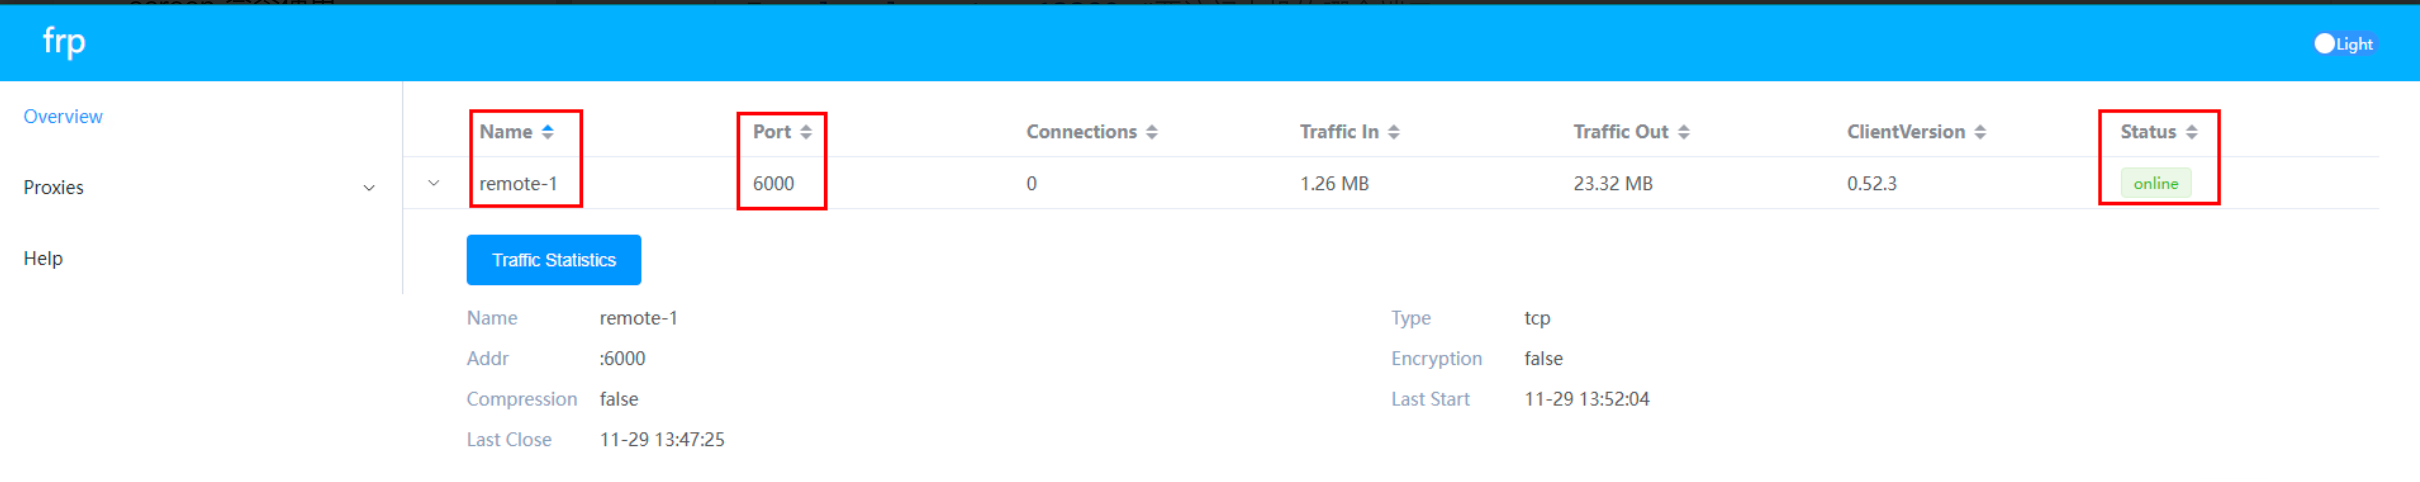Open the Overview menu item
Image resolution: width=2420 pixels, height=482 pixels.
click(63, 116)
